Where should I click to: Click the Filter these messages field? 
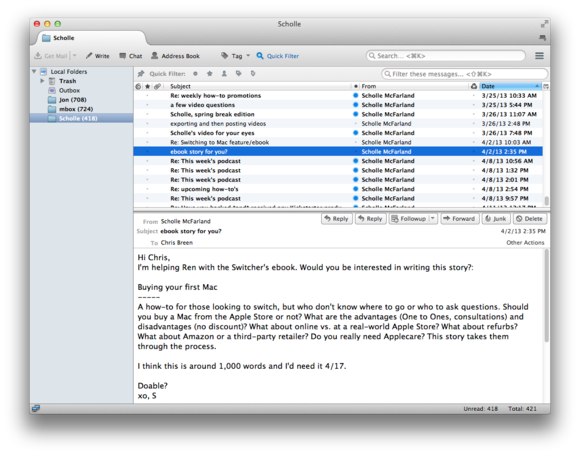click(x=465, y=74)
